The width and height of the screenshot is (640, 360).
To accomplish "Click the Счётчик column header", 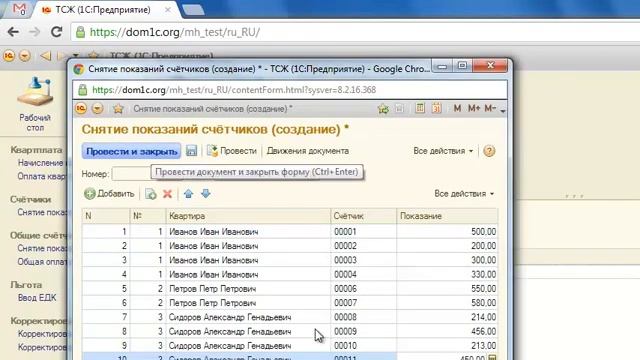I will (363, 216).
